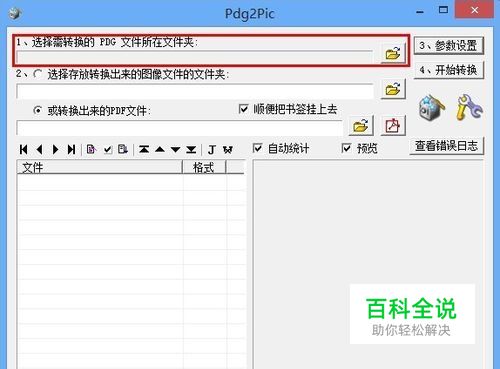Click the blue box with hammer icon

coord(432,107)
